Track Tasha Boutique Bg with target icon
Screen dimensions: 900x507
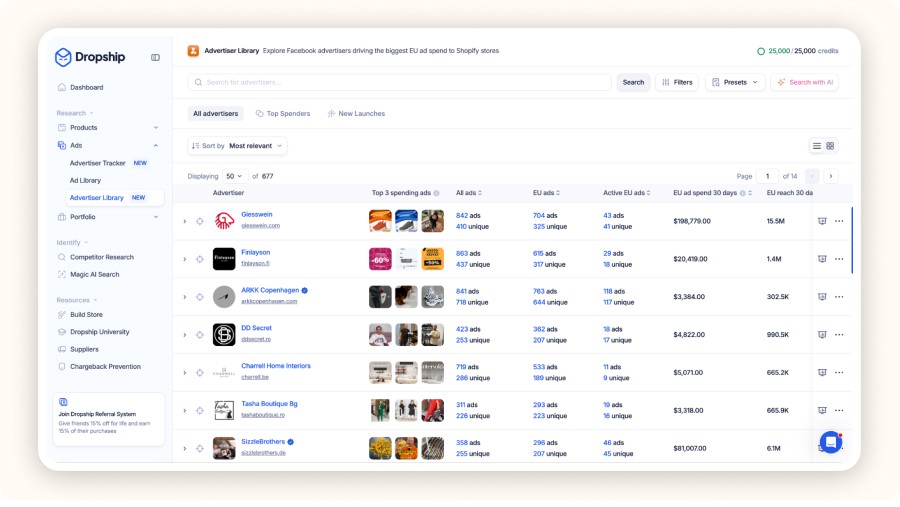[200, 411]
